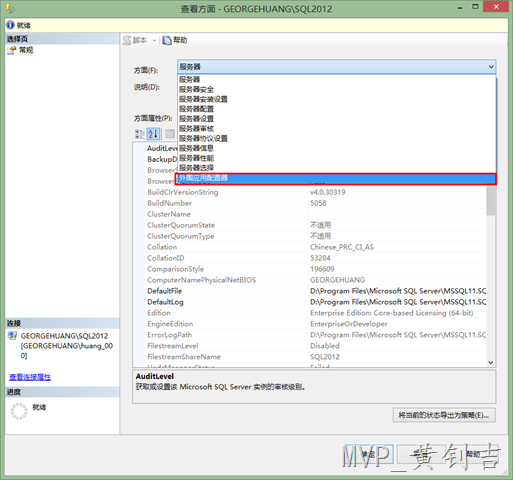Viewport: 513px width, 480px height.
Task: Click the 5058 build number value
Action: [x=318, y=203]
